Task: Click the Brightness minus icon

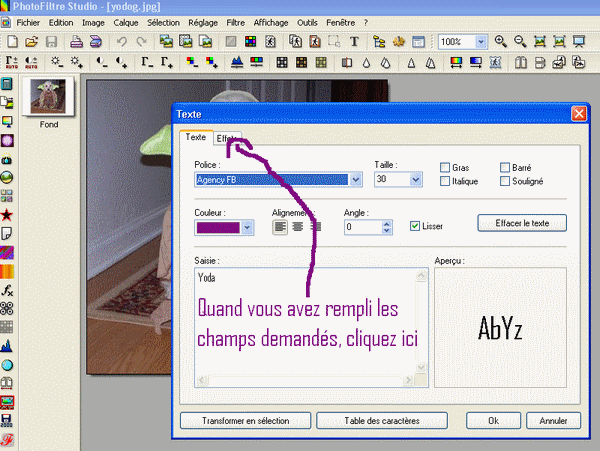Action: [x=57, y=62]
